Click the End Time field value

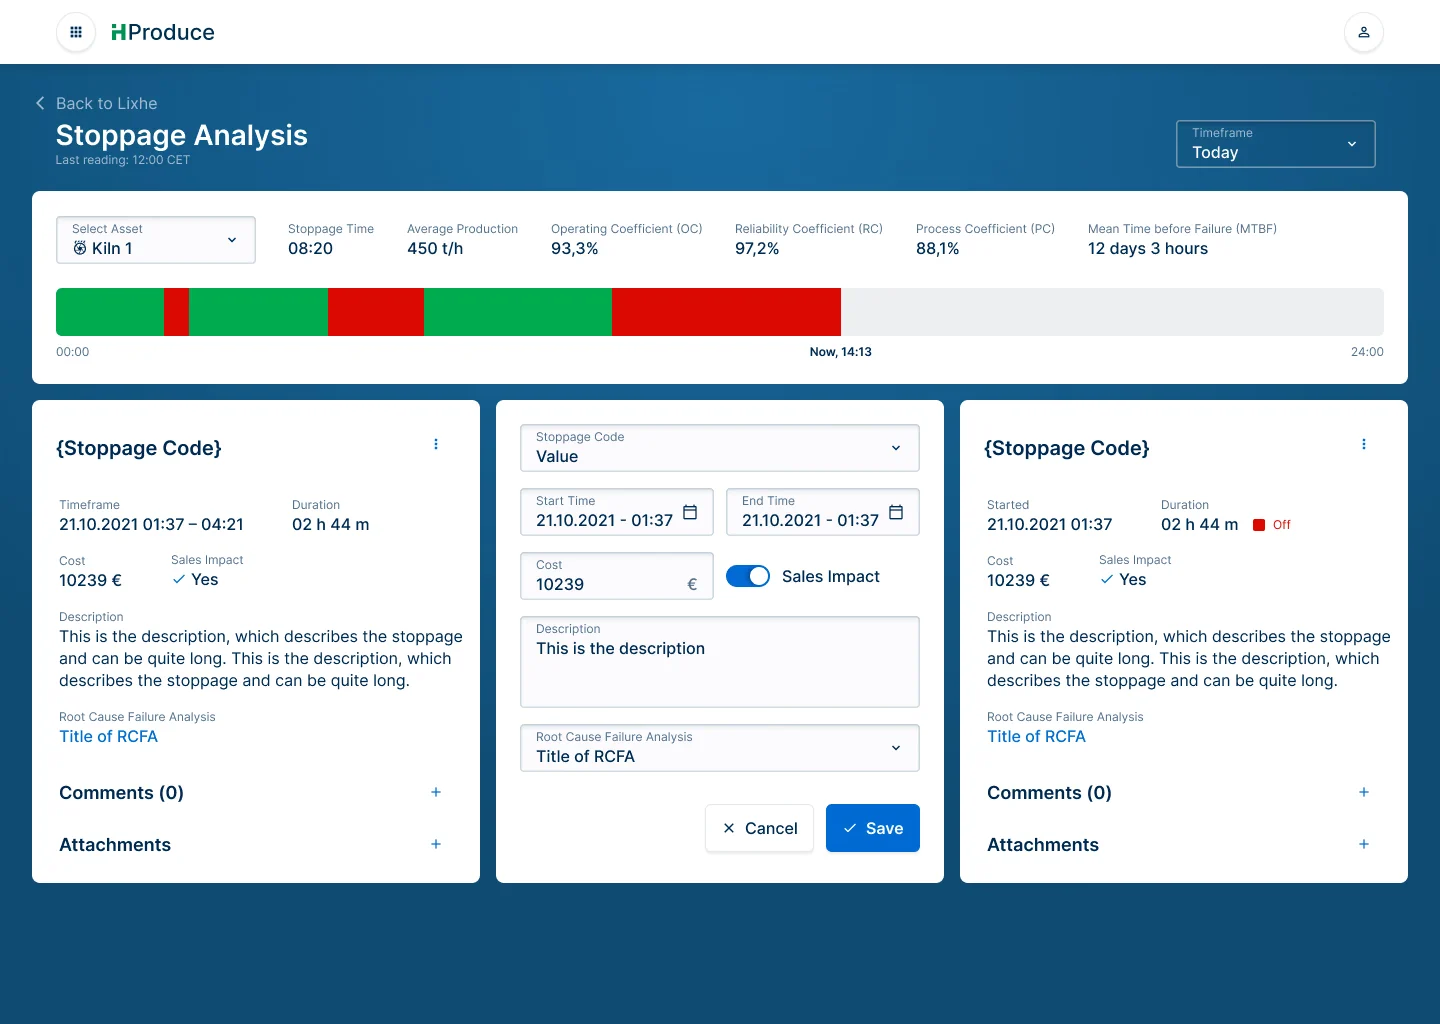click(x=810, y=520)
